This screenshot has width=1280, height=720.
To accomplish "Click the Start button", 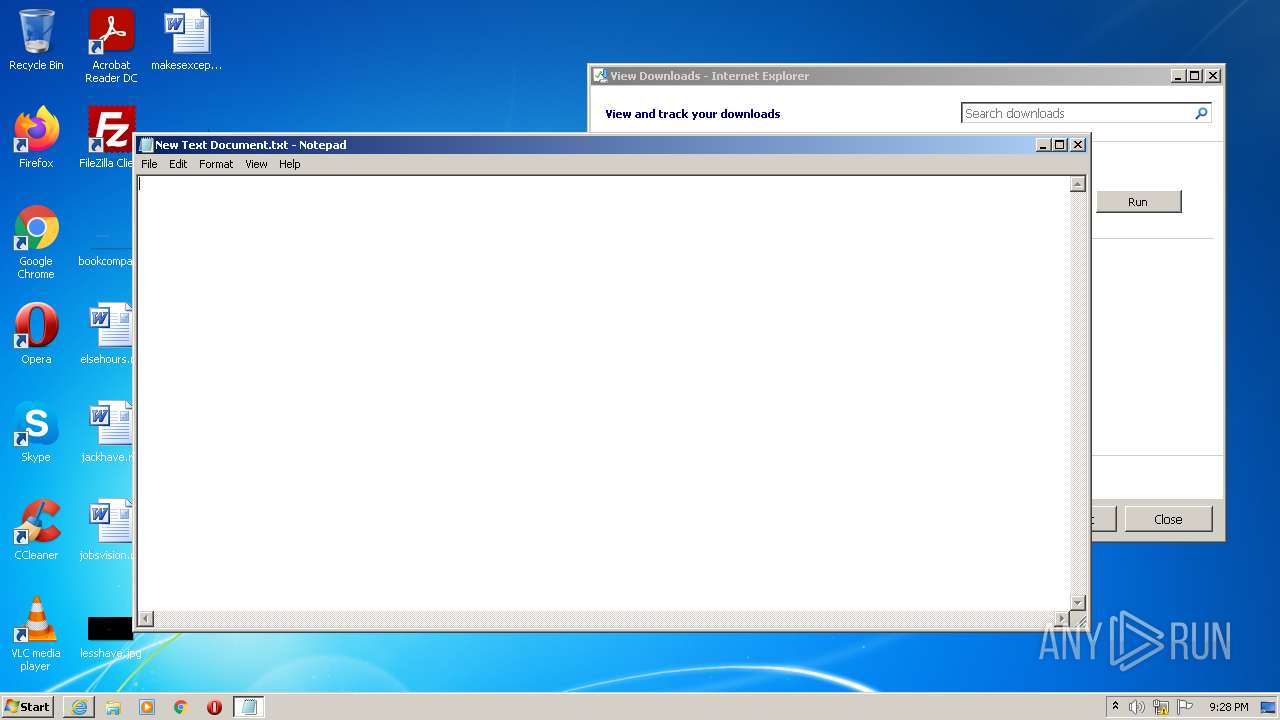I will [x=28, y=706].
